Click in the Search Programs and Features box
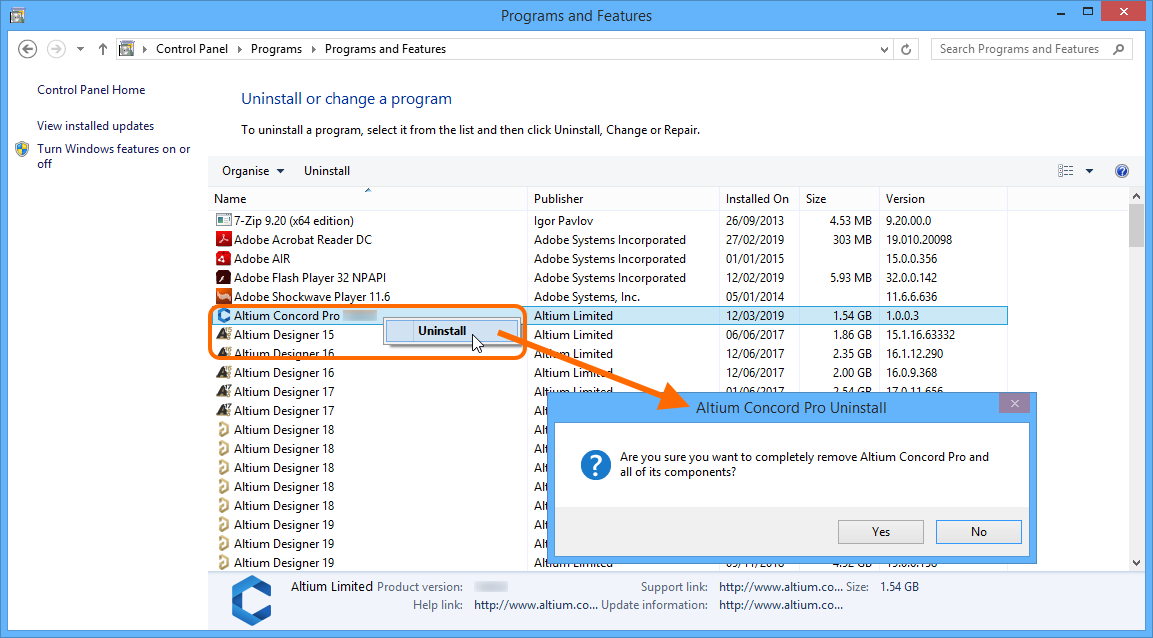Viewport: 1153px width, 638px height. click(1018, 49)
